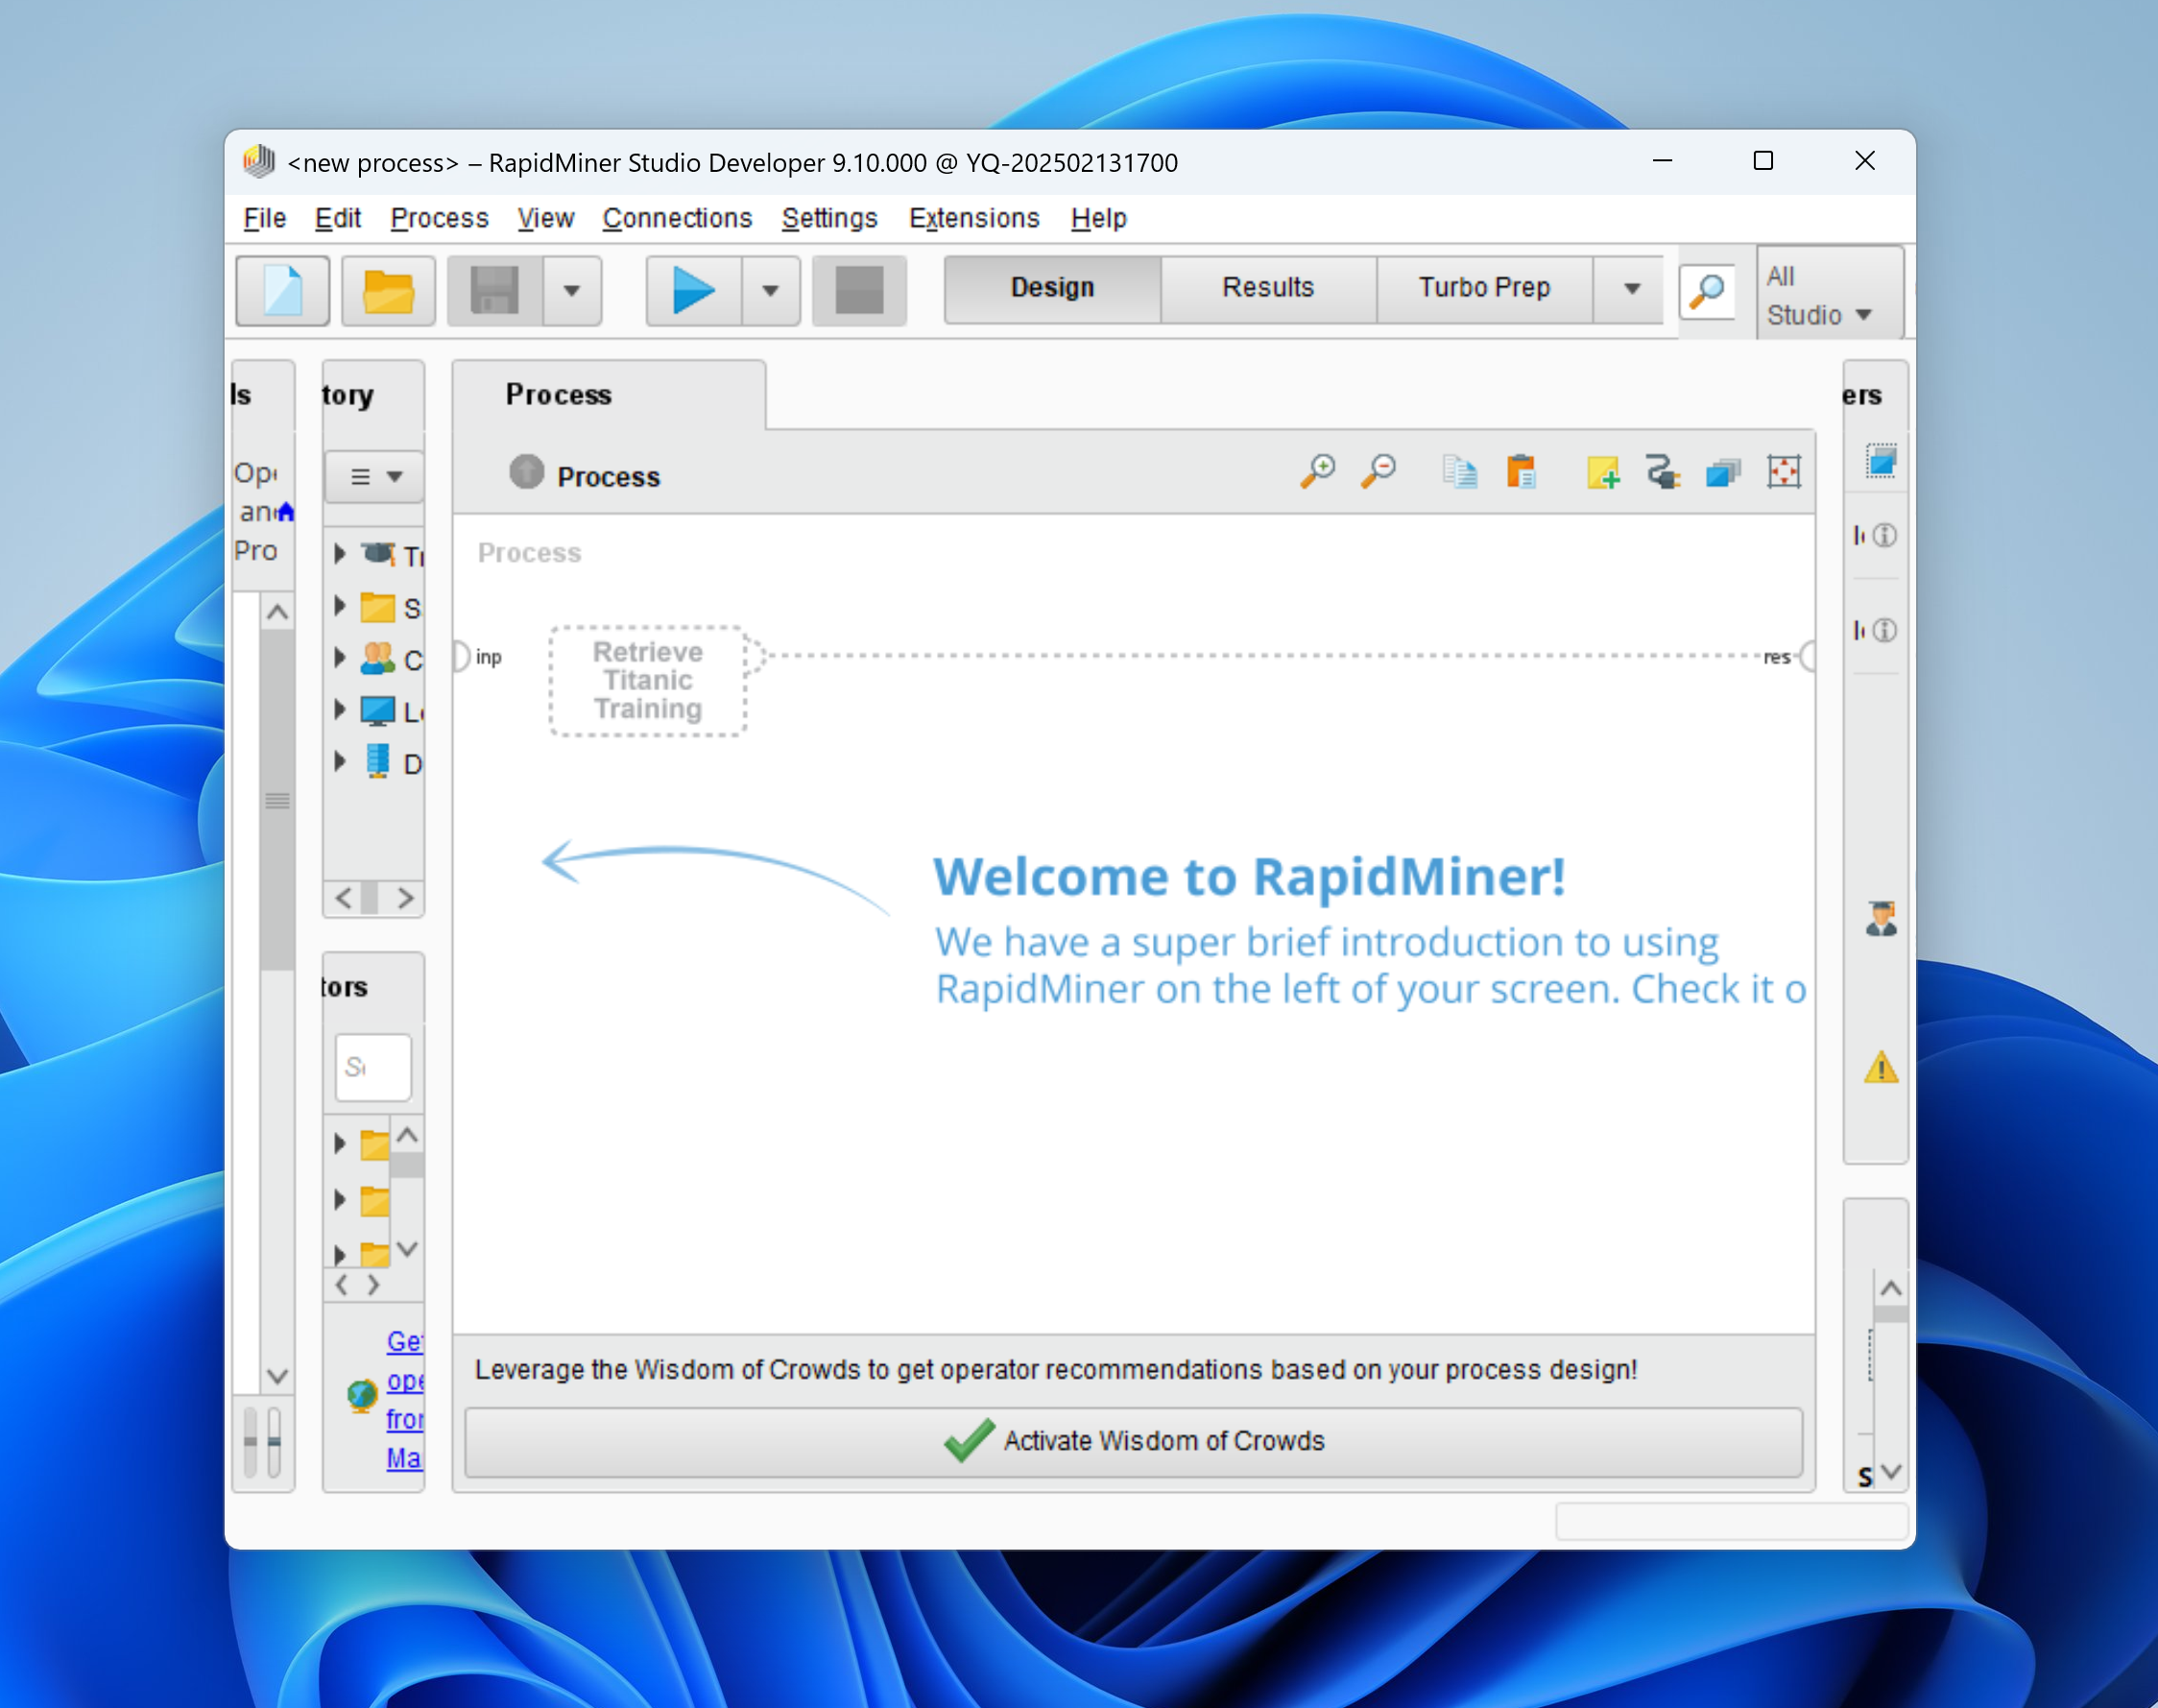
Task: Select the Process panel tab
Action: pos(608,395)
